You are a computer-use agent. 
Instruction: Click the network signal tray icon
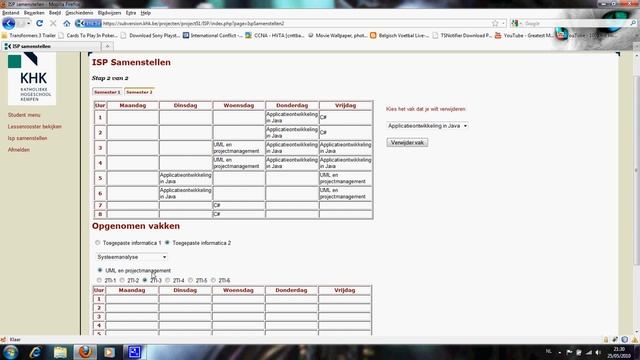point(589,352)
